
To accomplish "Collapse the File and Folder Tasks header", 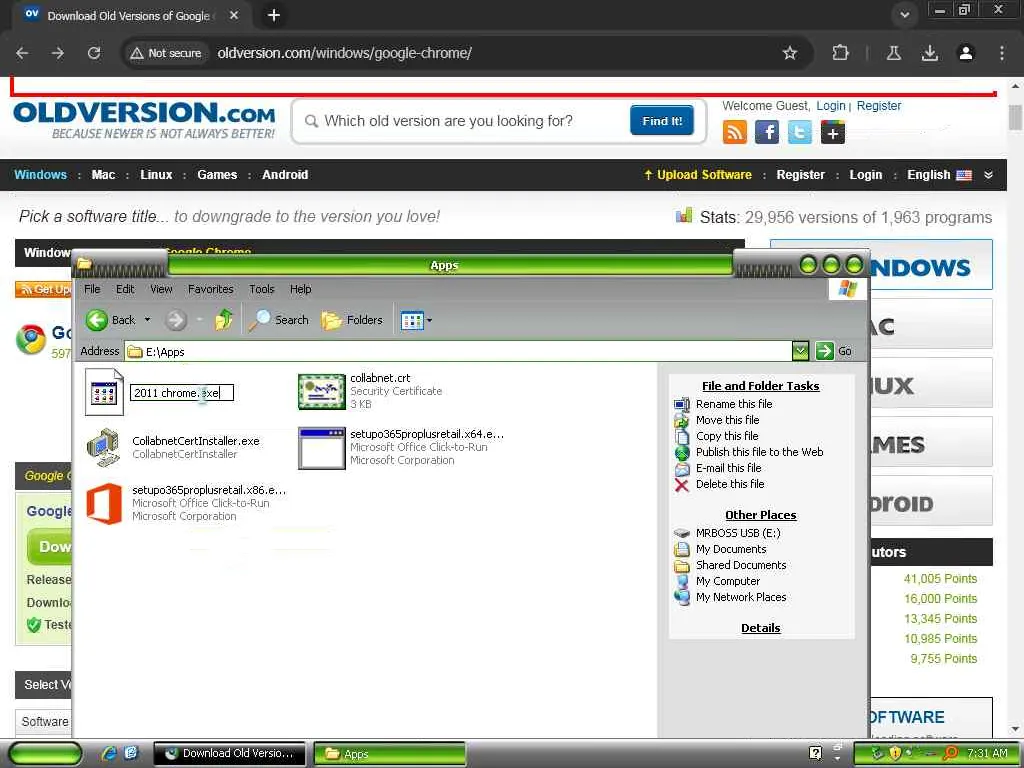I will 761,386.
